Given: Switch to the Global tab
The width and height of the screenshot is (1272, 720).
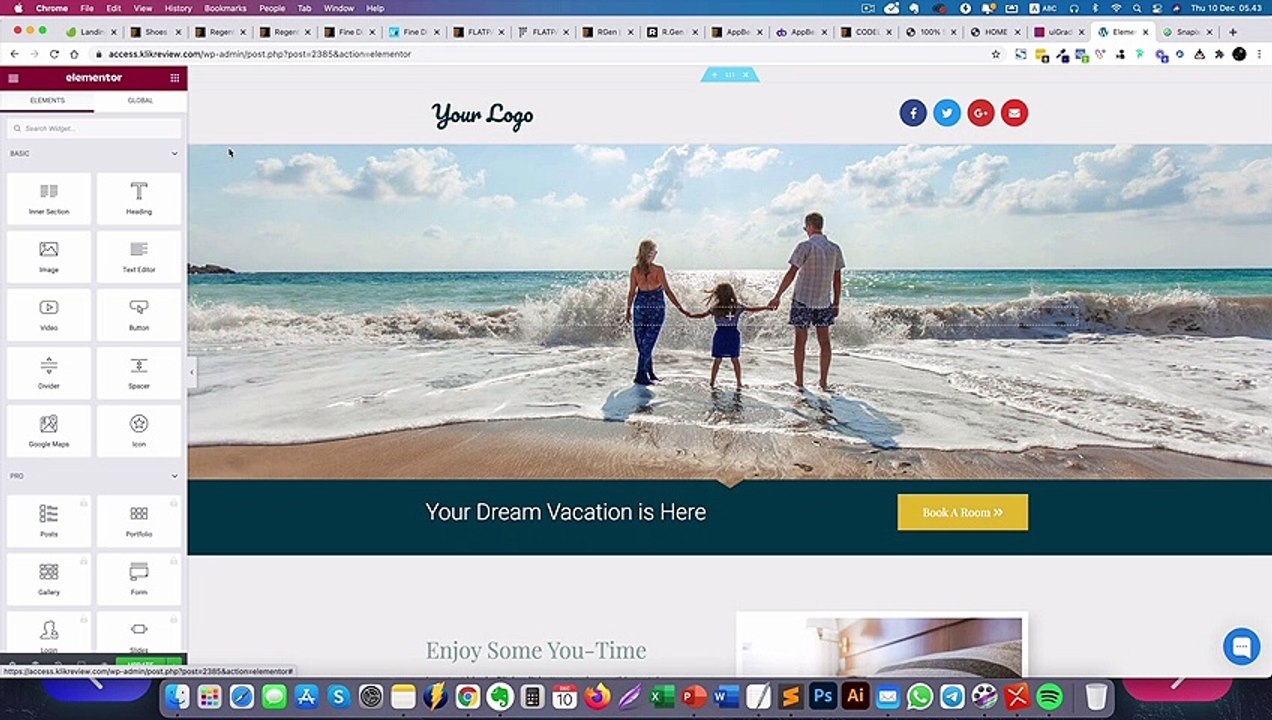Looking at the screenshot, I should click(x=140, y=100).
